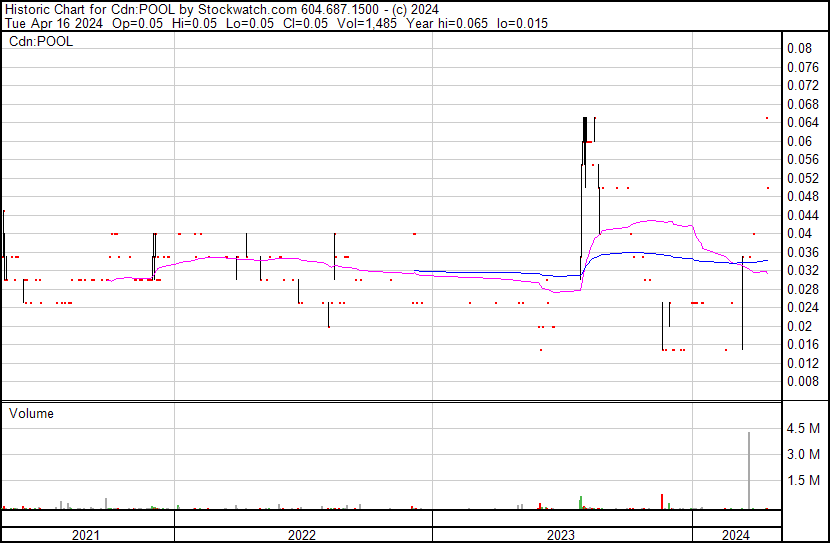This screenshot has height=543, width=830.
Task: Click the 0.024 price axis label
Action: click(802, 307)
